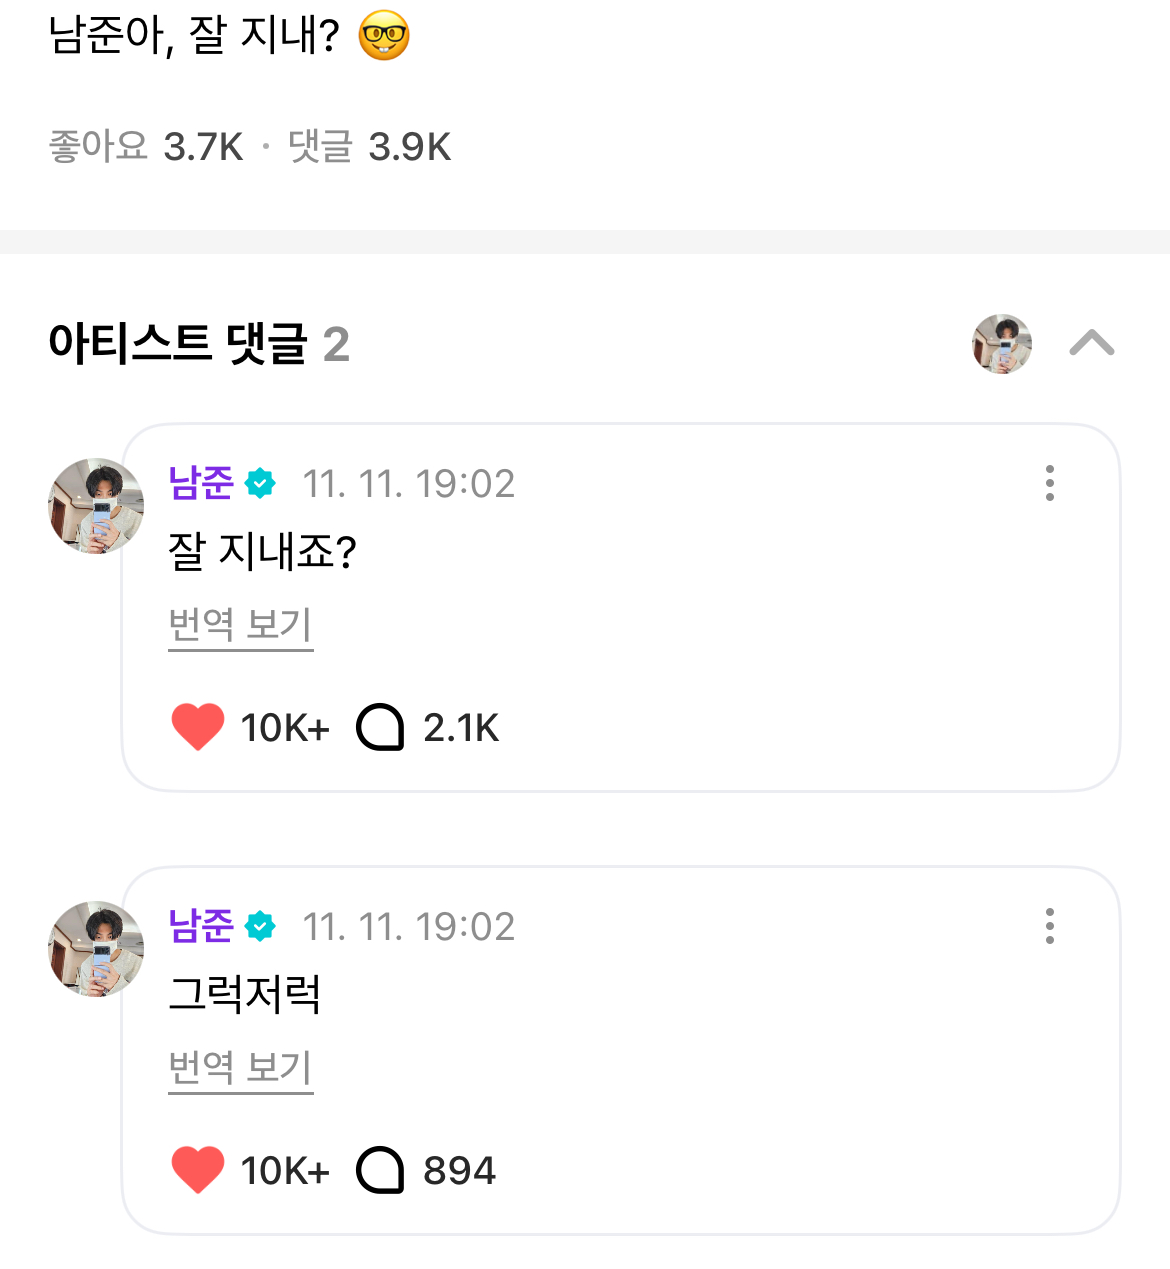
Task: Tap the 좋아요 3.7K count
Action: (146, 147)
